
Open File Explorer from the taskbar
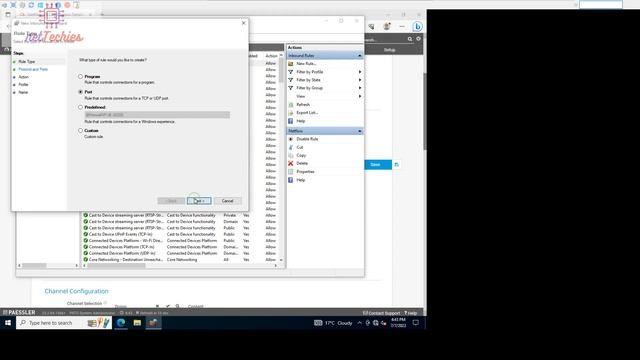coord(137,323)
